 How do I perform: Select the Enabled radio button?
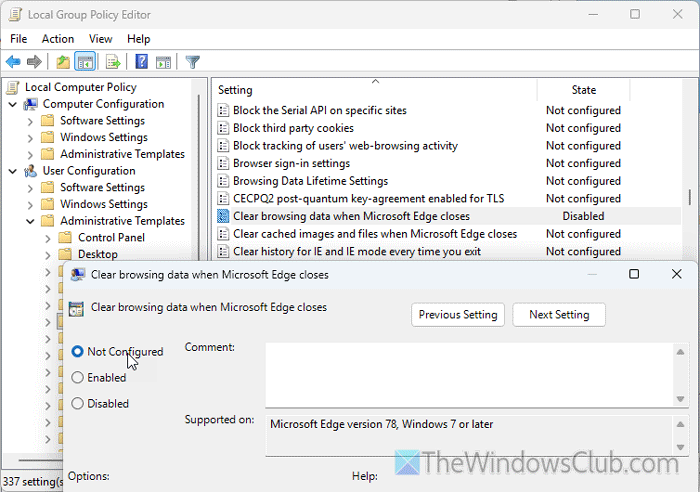[77, 377]
